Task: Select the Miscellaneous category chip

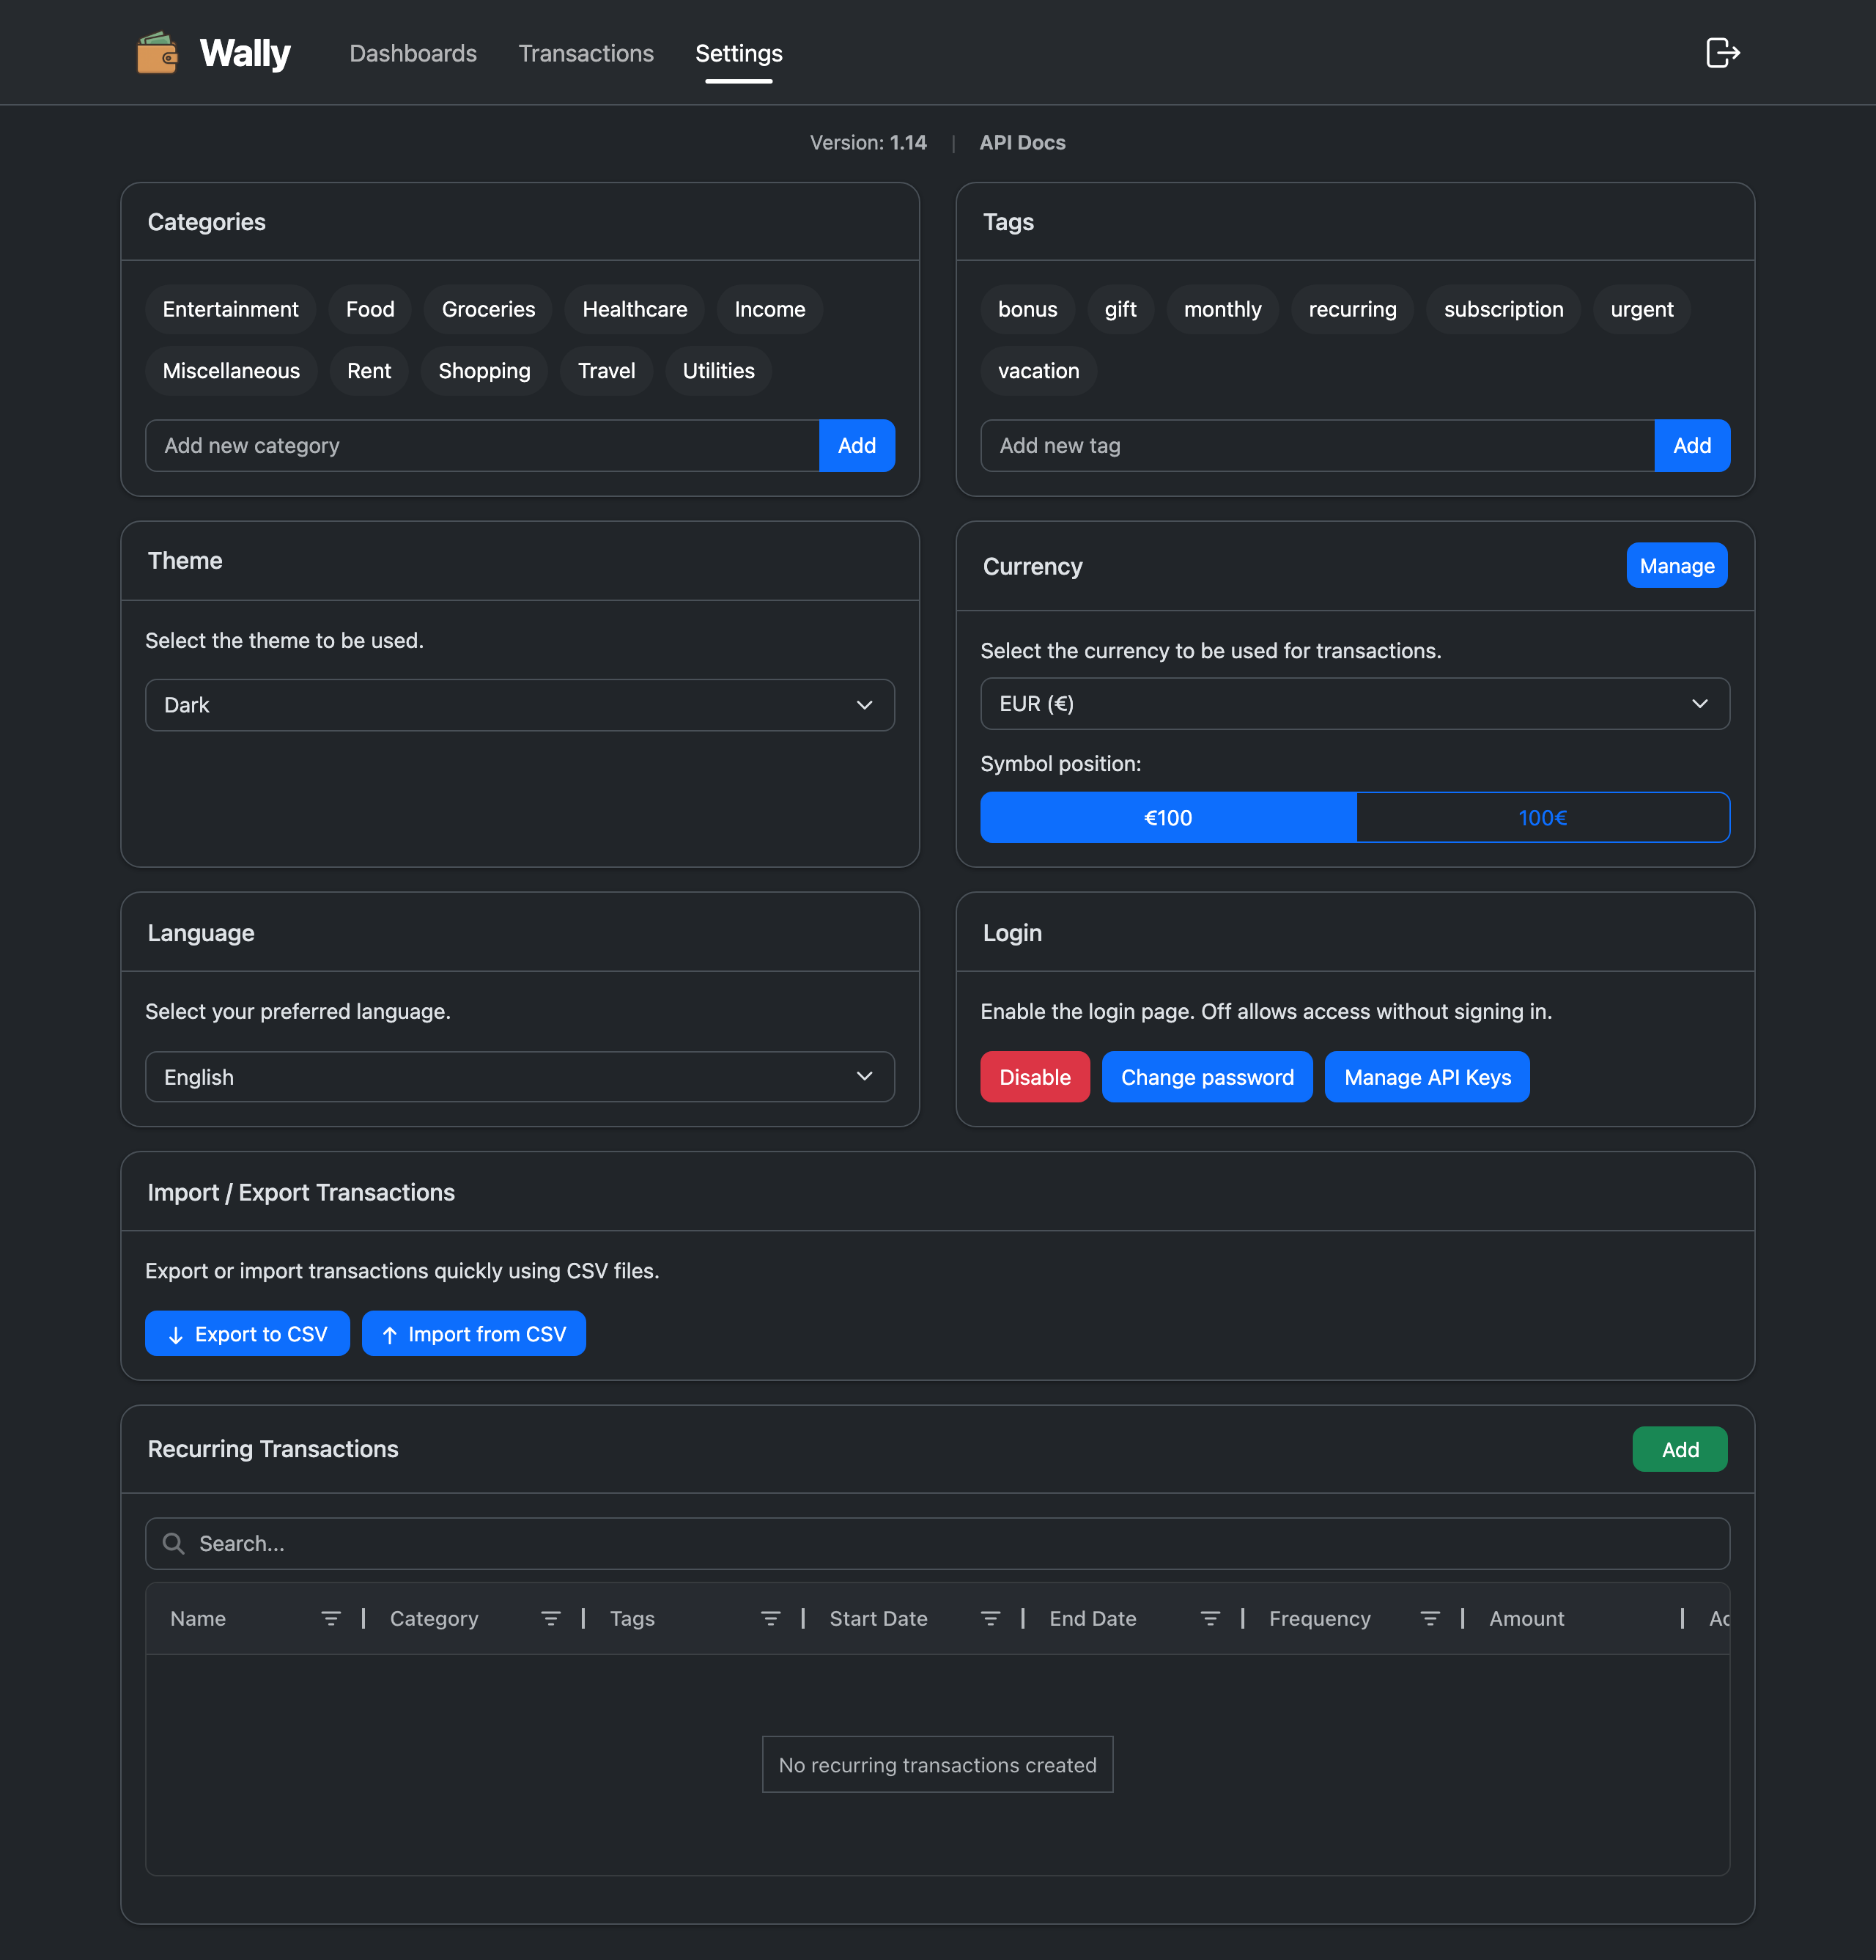Action: [231, 371]
